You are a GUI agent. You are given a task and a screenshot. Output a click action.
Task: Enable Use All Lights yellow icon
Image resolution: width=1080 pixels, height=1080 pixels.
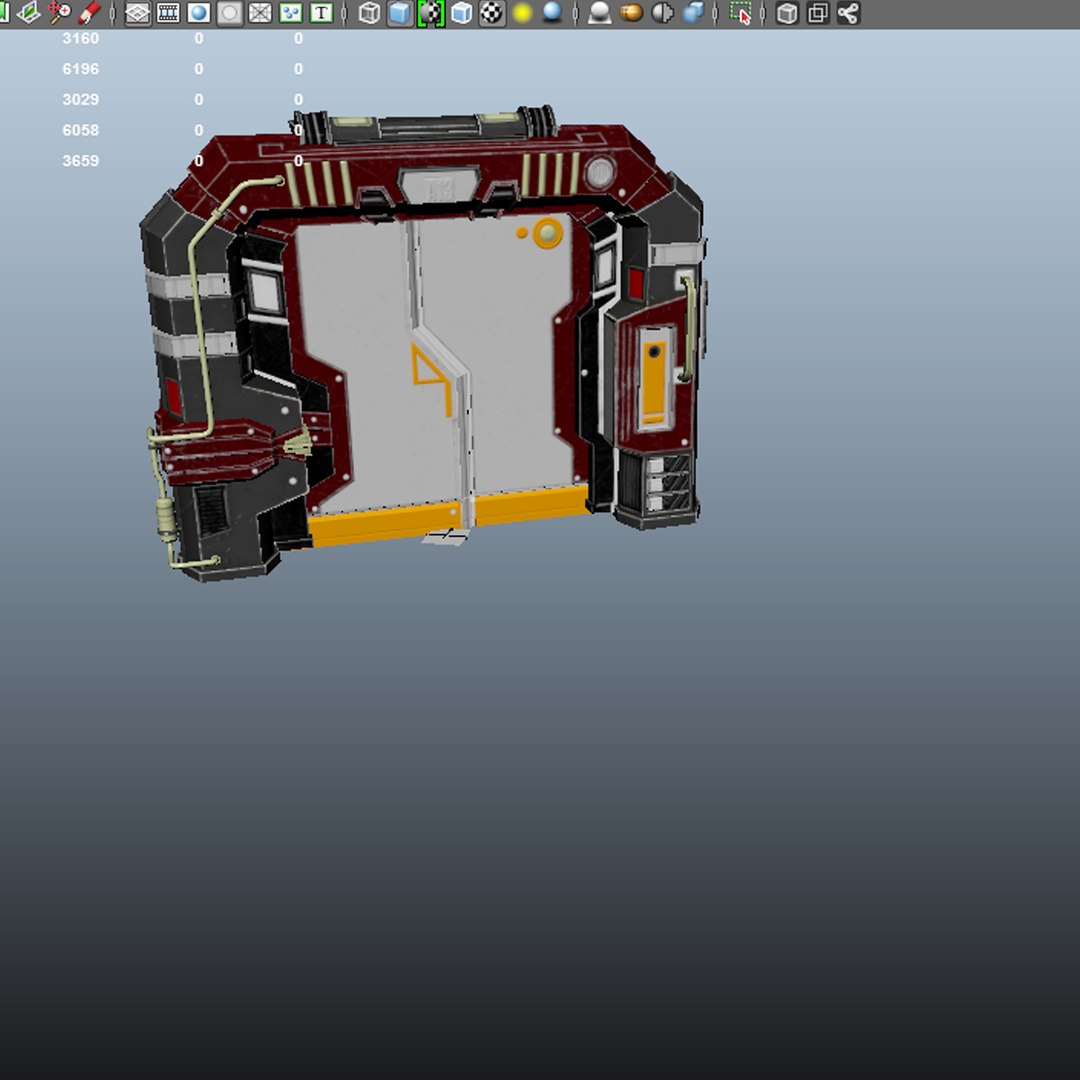pyautogui.click(x=523, y=13)
